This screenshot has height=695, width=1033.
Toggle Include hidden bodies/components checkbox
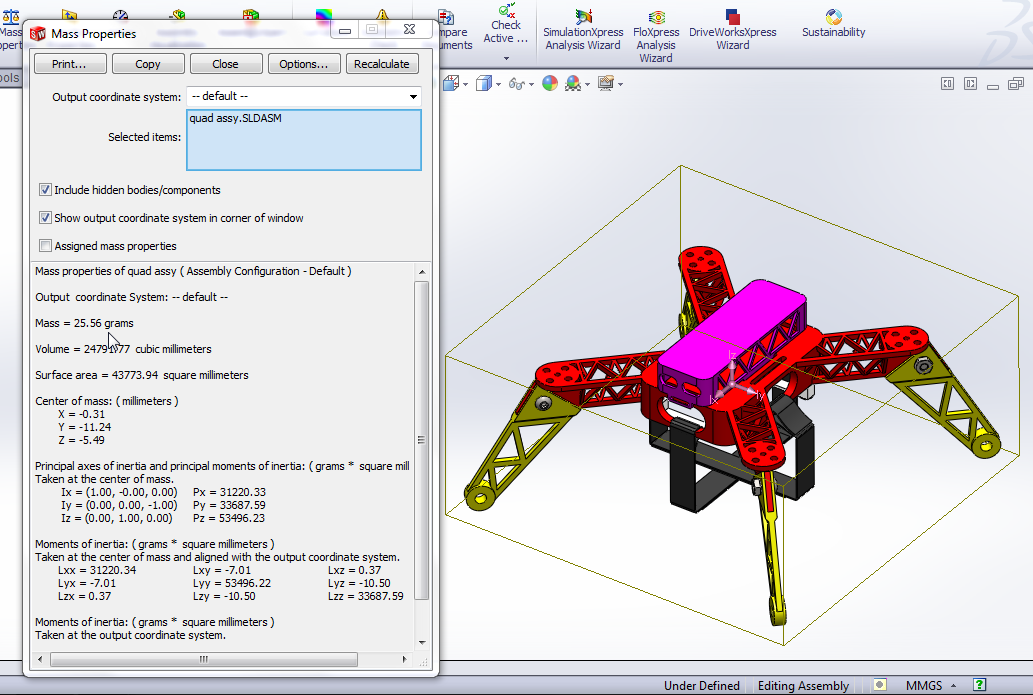coord(45,190)
